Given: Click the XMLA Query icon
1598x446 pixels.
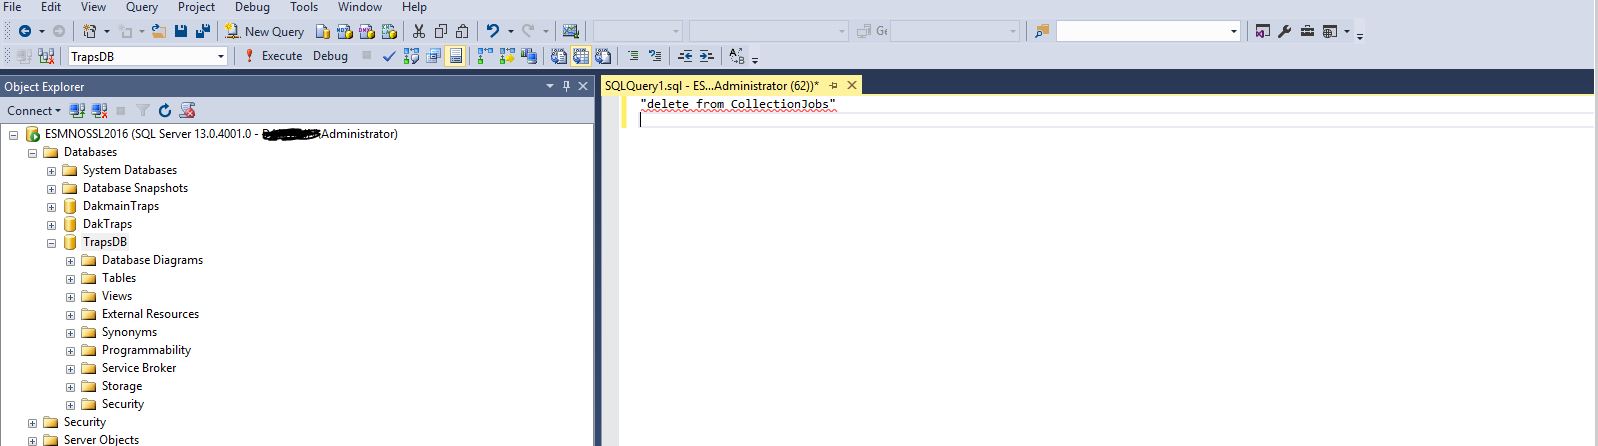Looking at the screenshot, I should (389, 32).
